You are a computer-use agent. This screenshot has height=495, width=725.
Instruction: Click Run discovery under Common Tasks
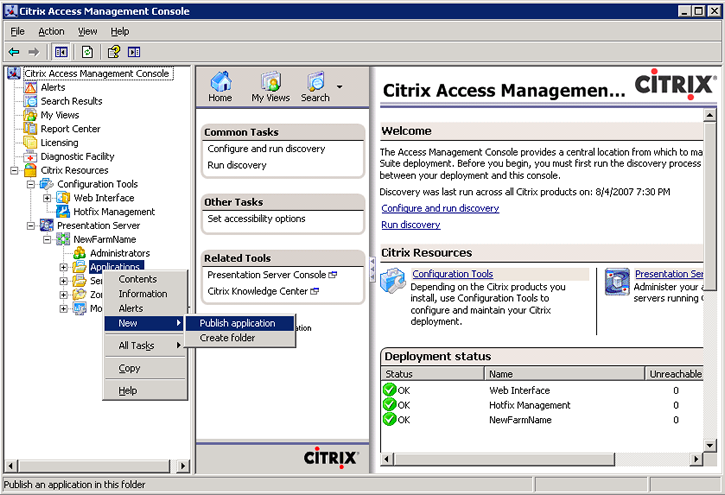(x=237, y=165)
